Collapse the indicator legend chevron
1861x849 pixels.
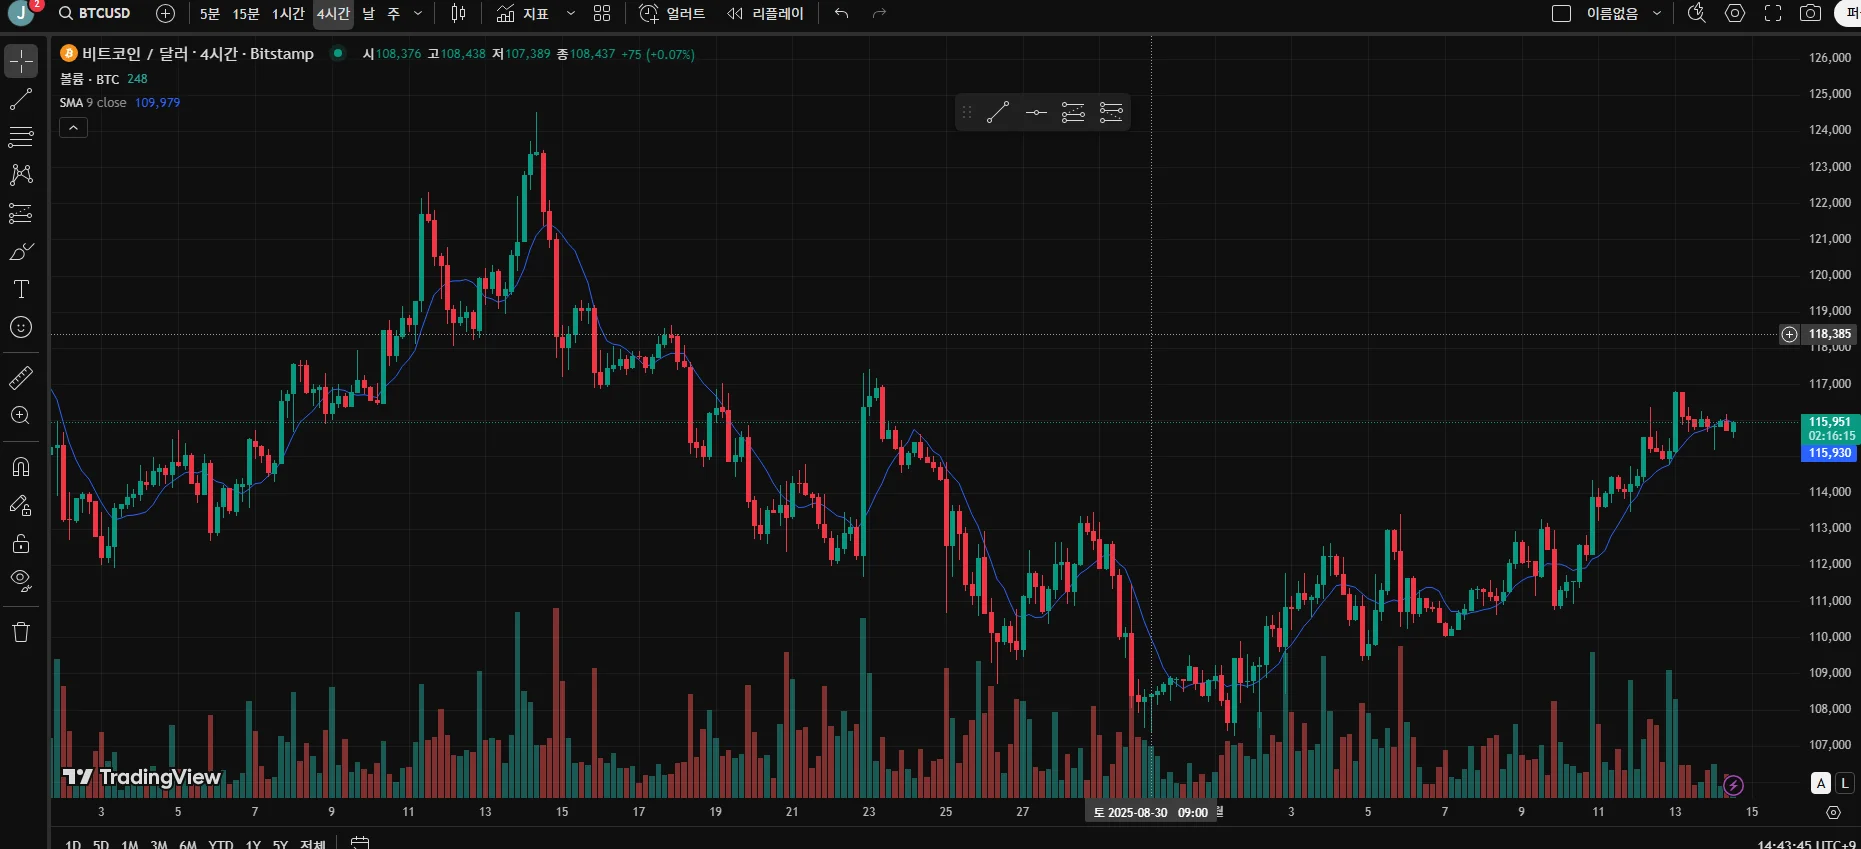73,127
